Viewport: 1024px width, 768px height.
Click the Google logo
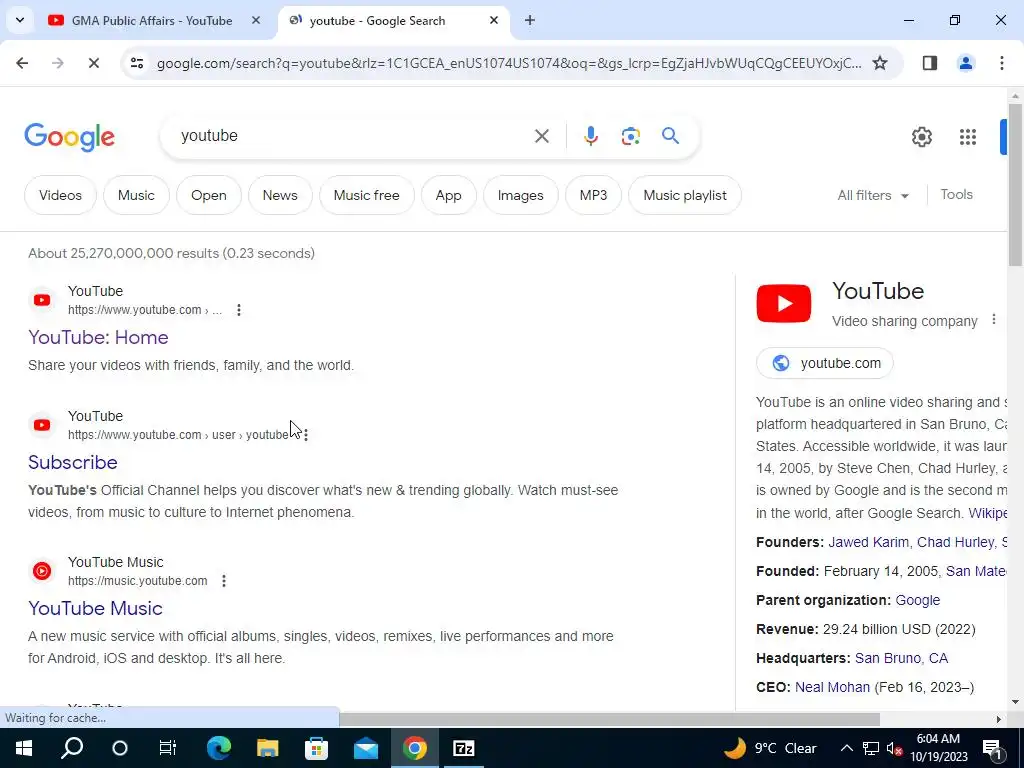coord(69,137)
